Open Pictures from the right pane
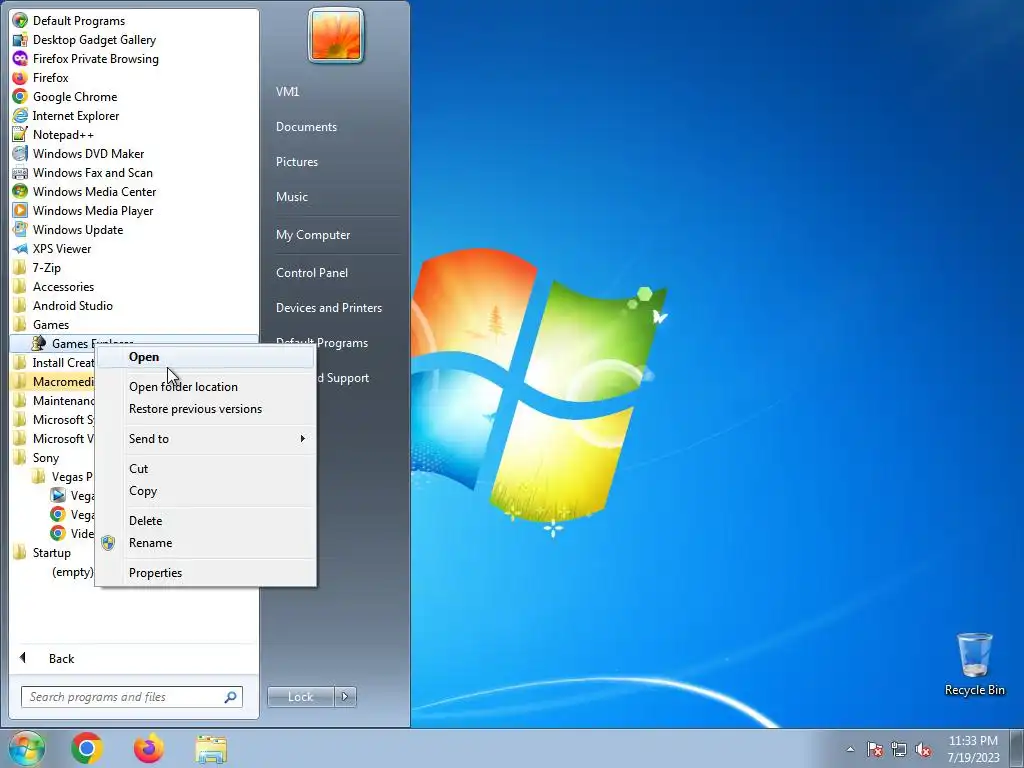Screen dimensions: 1024x768 [296, 162]
